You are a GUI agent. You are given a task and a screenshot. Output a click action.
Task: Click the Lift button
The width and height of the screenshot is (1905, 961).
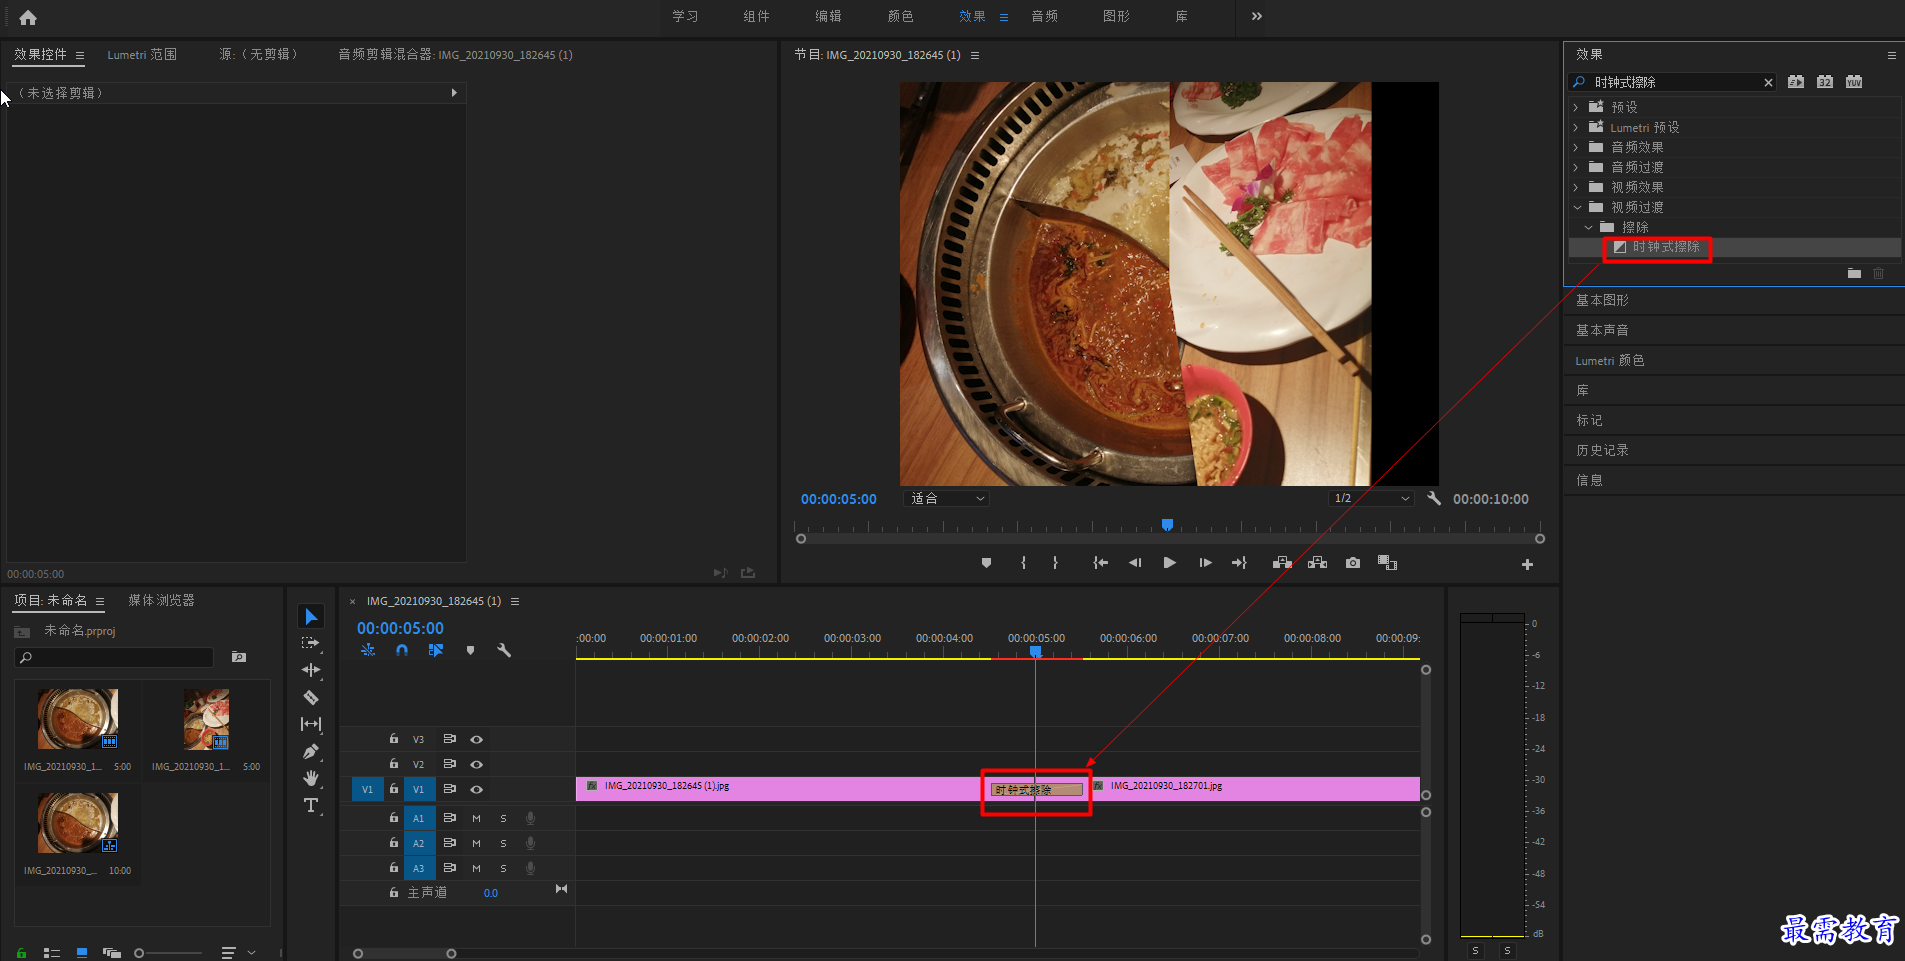coord(1282,563)
